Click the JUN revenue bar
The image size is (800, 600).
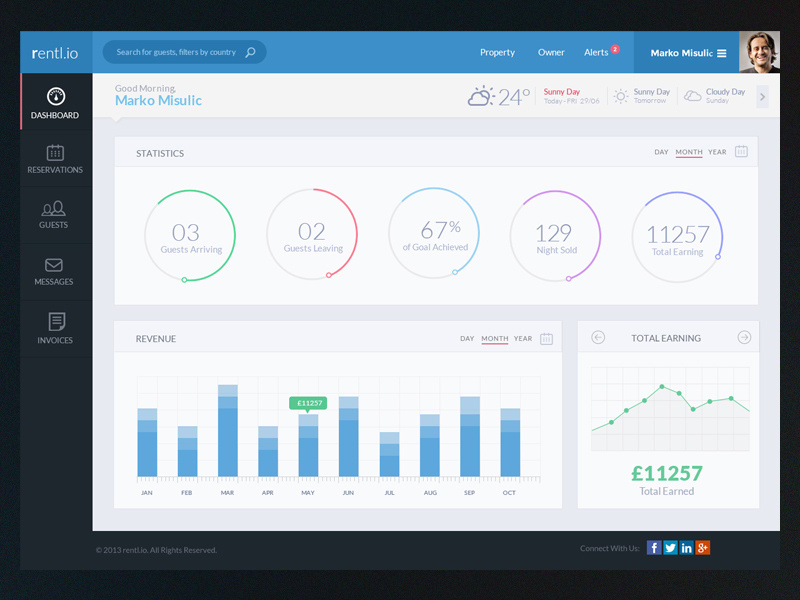coord(348,437)
